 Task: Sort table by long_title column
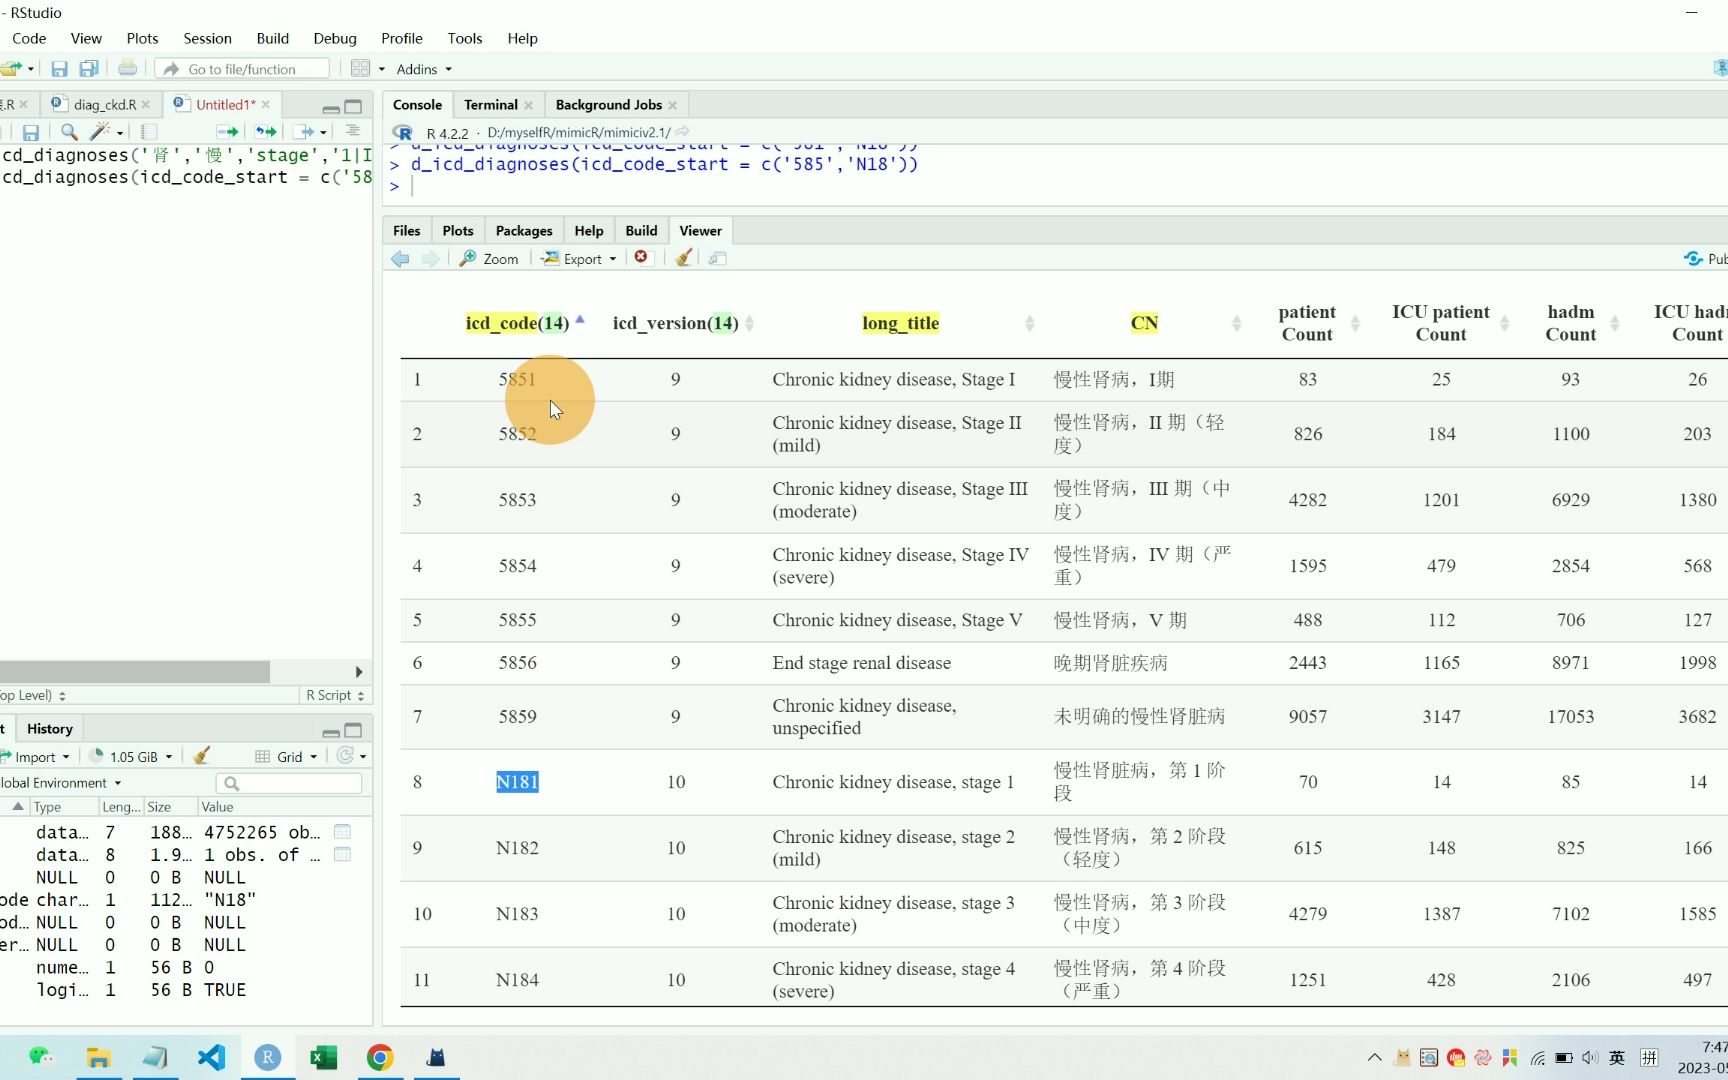tap(900, 323)
